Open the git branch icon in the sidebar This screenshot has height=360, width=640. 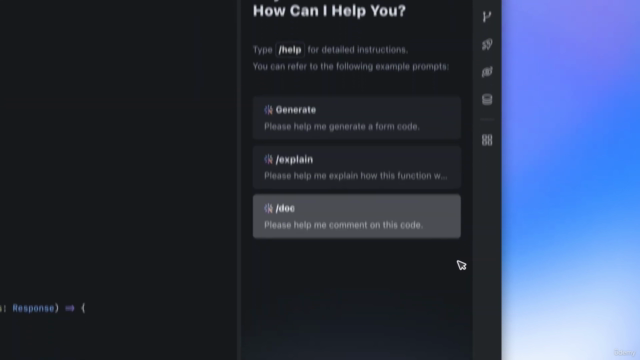[487, 17]
